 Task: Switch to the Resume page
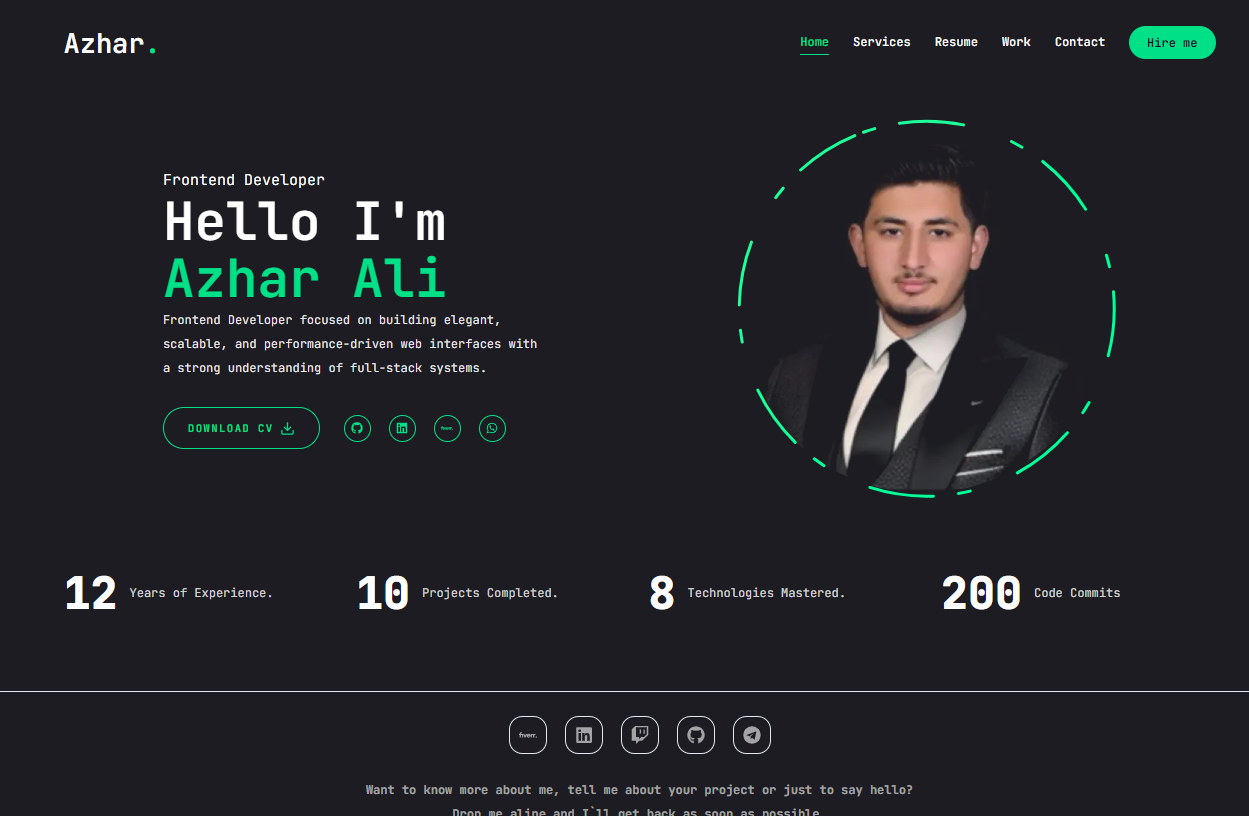click(956, 42)
